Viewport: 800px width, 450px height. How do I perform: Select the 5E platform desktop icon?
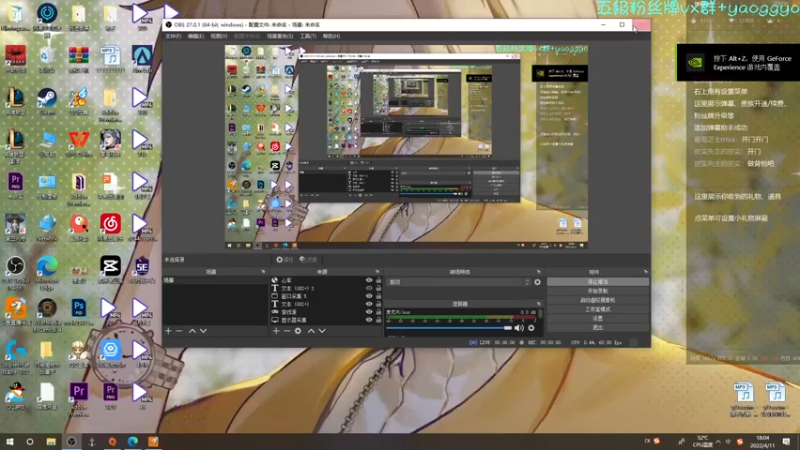point(142,270)
